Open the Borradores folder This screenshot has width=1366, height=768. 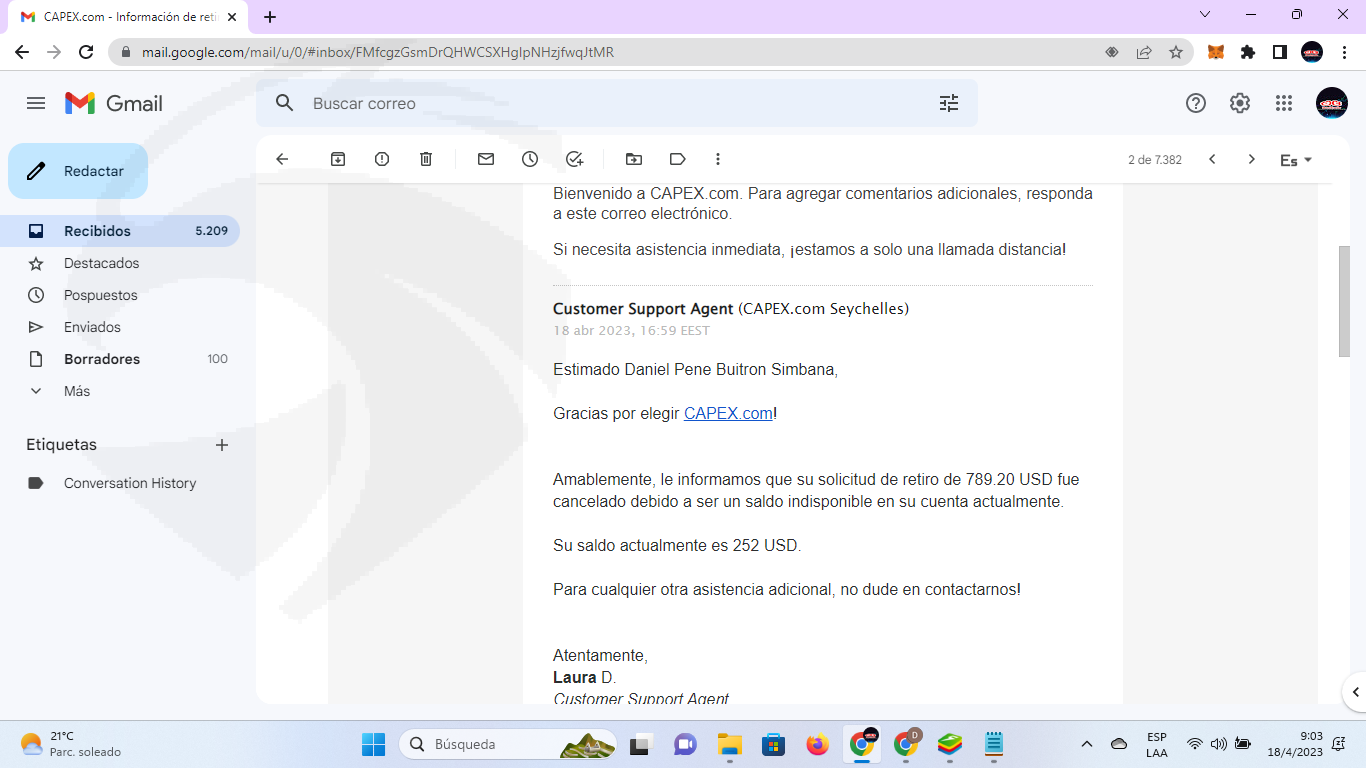pyautogui.click(x=120, y=359)
